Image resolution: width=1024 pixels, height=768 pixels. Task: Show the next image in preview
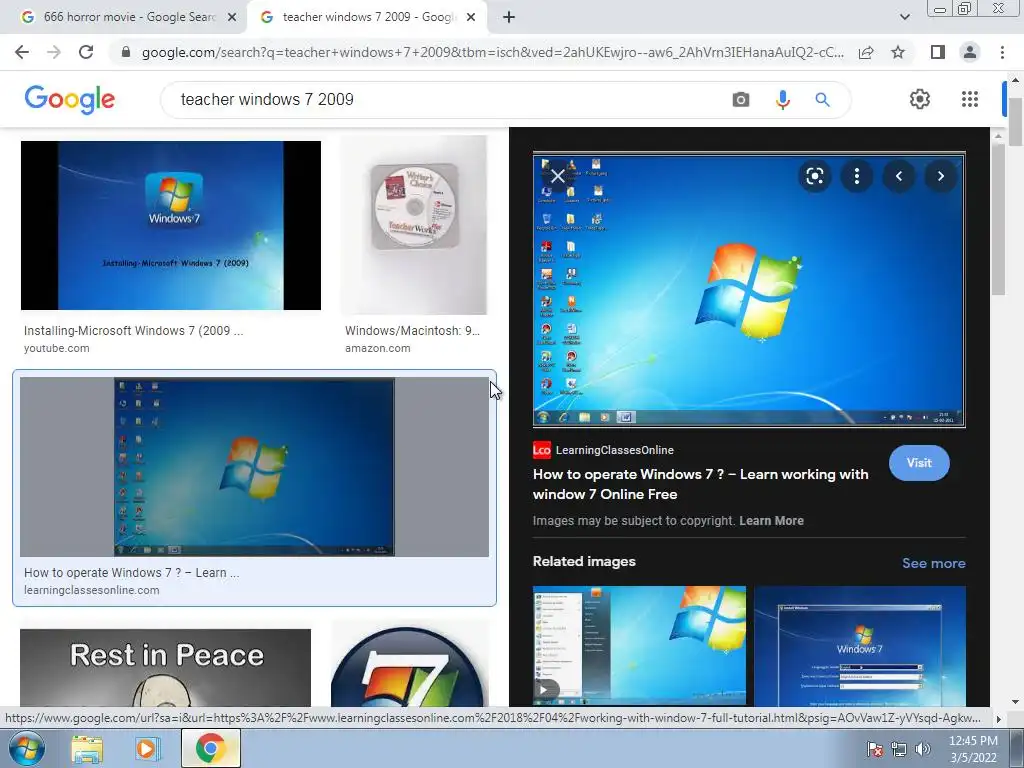pos(940,176)
